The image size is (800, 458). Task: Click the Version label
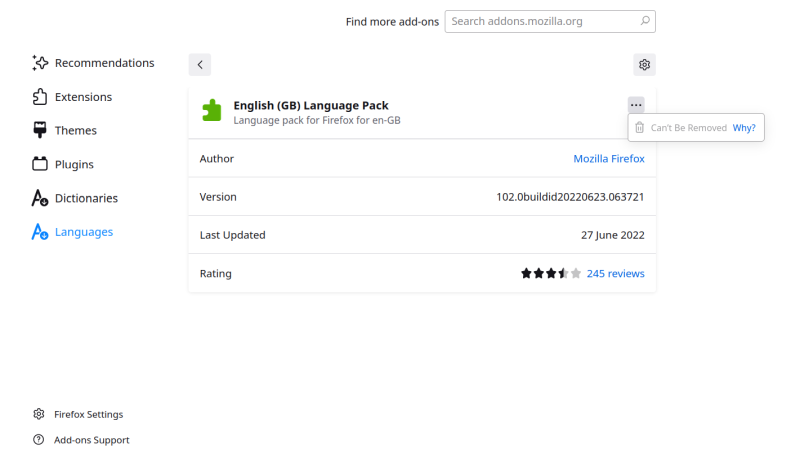[x=218, y=197]
